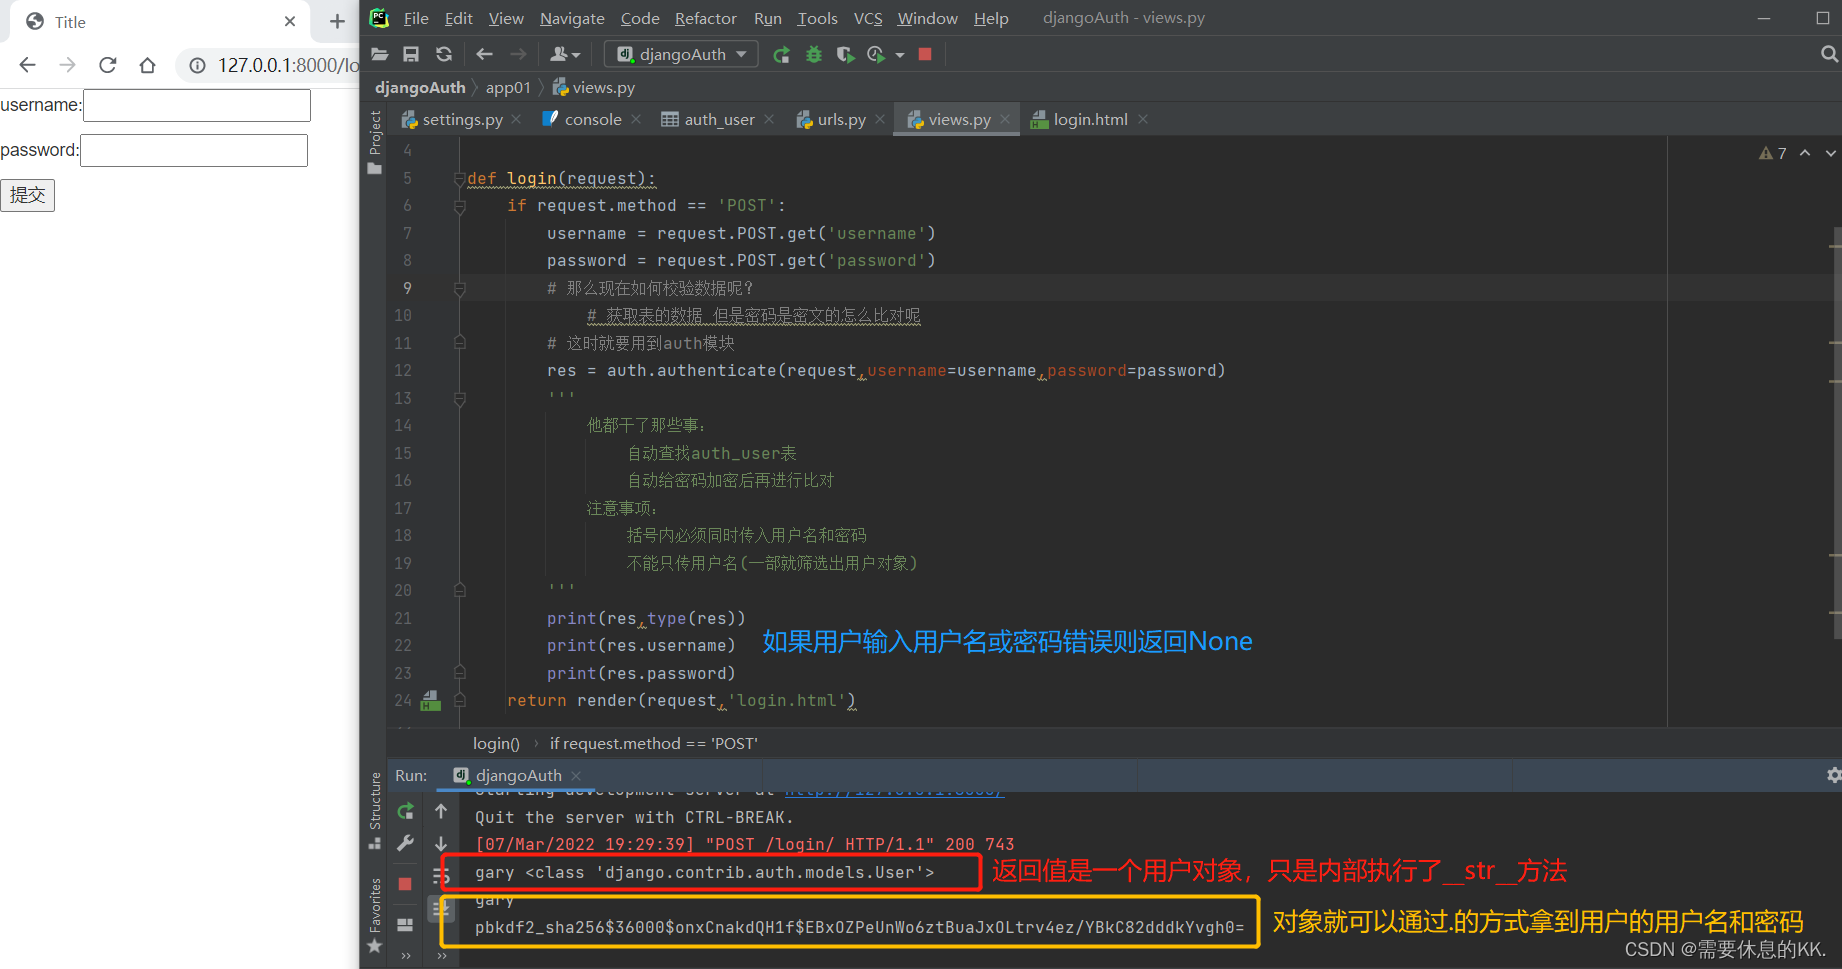Start the Debug bug icon
Screen dimensions: 1842x969
pos(814,54)
